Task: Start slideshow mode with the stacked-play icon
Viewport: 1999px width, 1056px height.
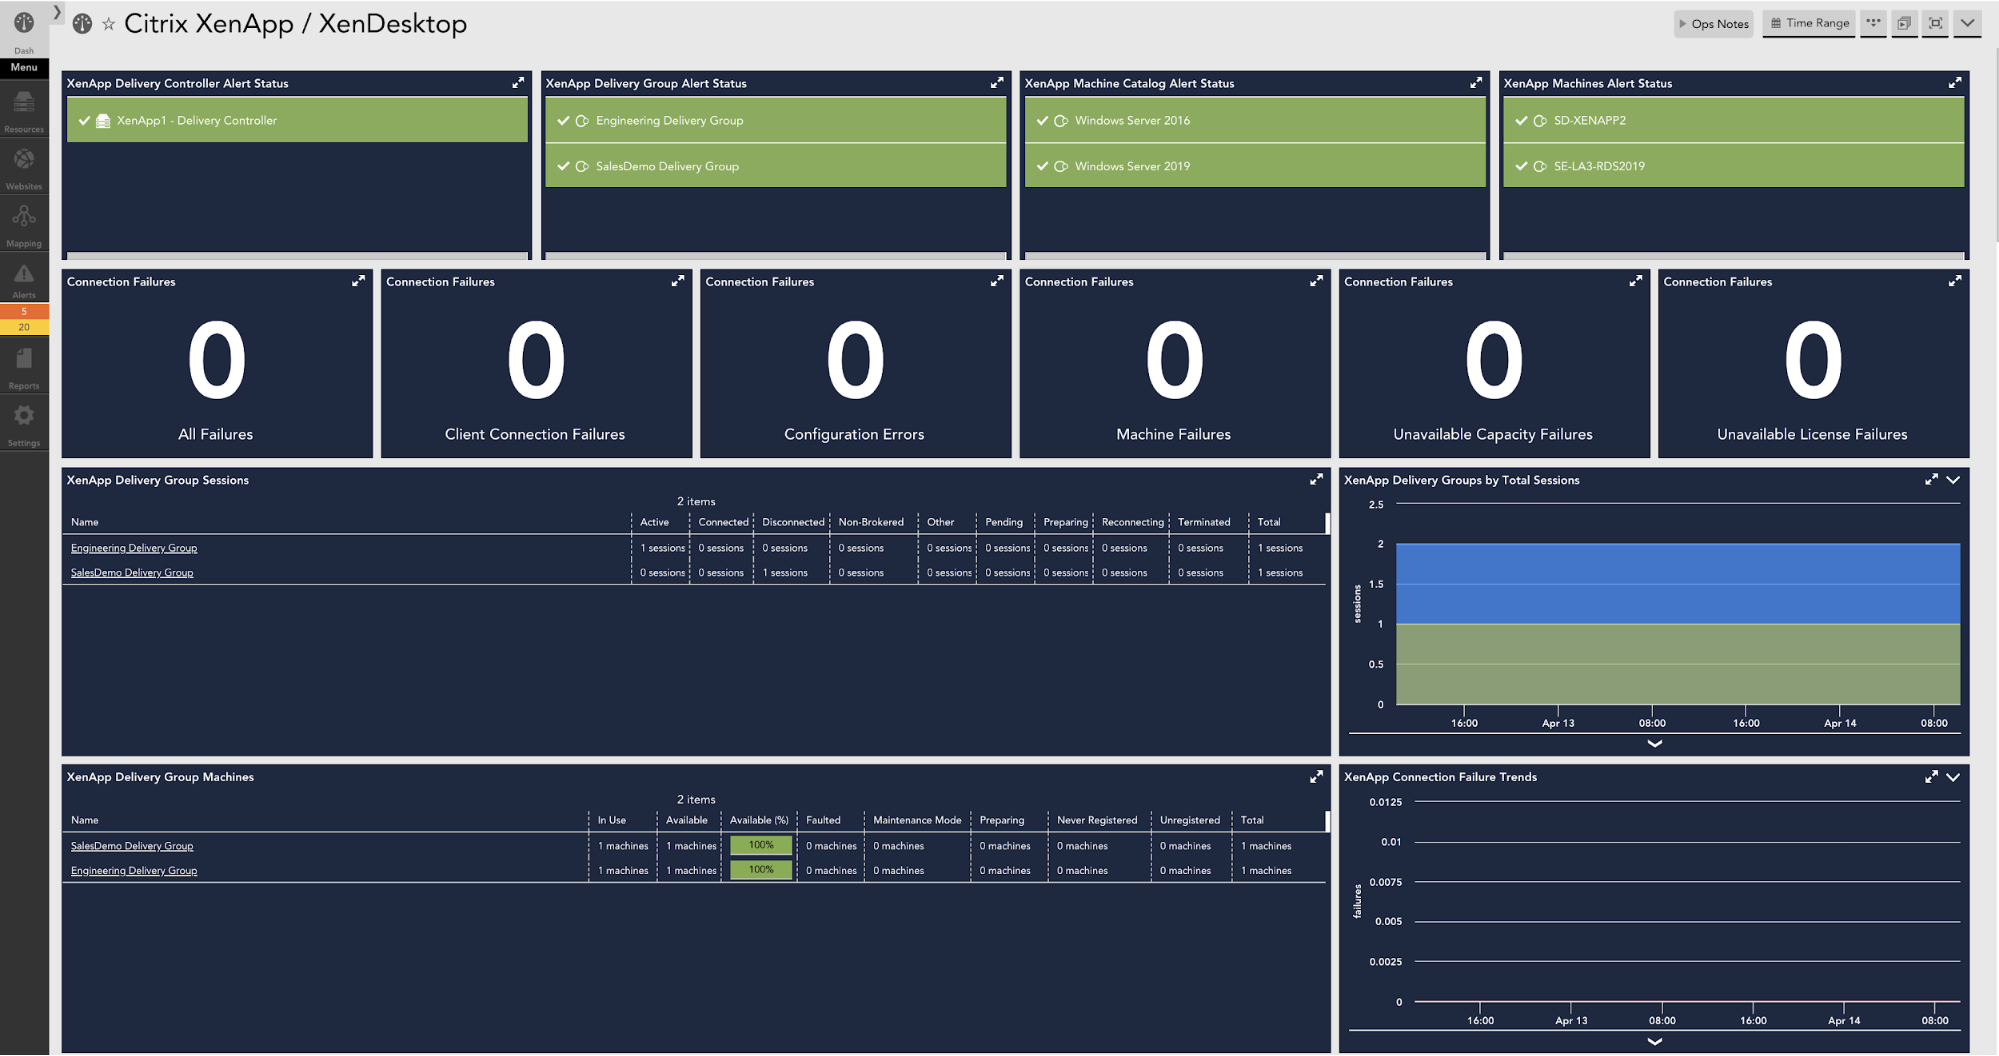Action: click(1904, 23)
